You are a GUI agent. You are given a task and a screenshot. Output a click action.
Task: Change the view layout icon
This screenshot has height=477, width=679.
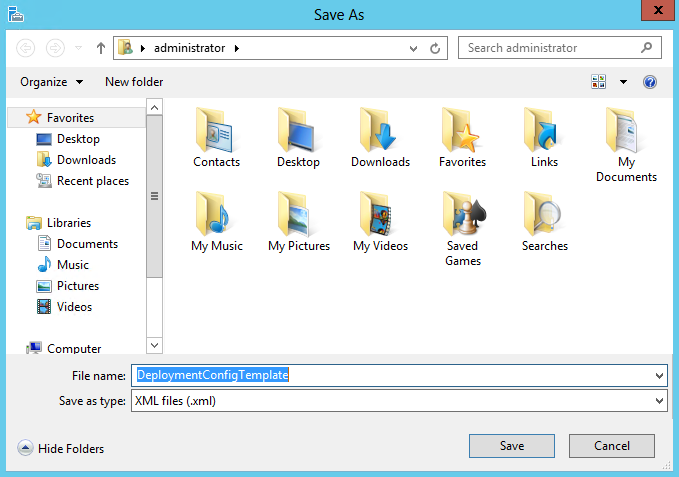(x=598, y=81)
